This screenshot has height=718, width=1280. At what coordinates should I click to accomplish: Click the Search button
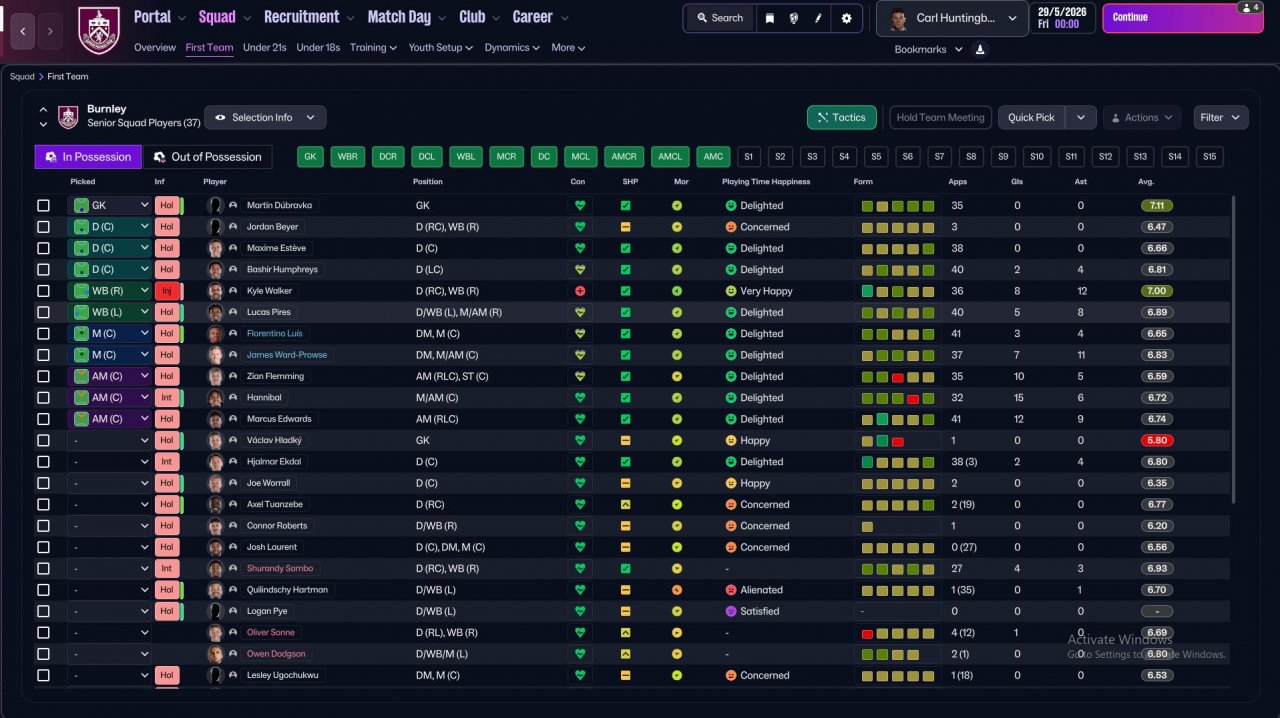click(718, 18)
